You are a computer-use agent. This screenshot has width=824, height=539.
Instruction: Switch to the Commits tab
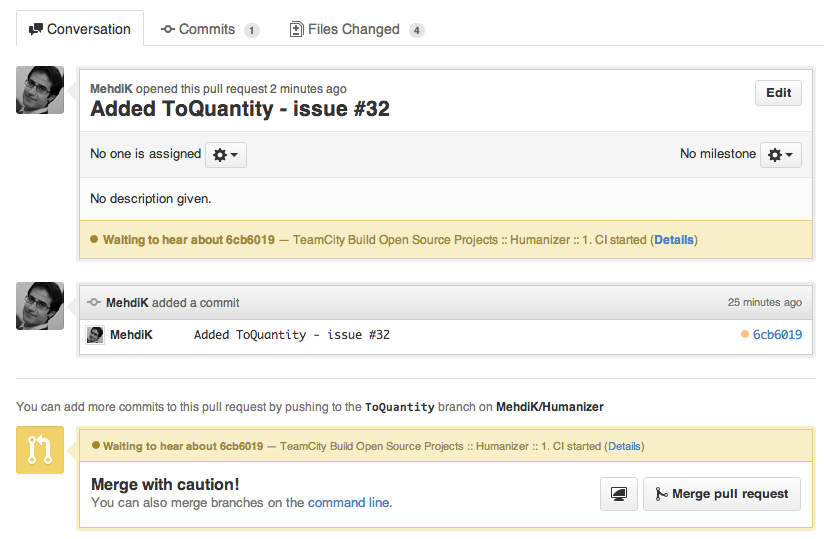[209, 29]
